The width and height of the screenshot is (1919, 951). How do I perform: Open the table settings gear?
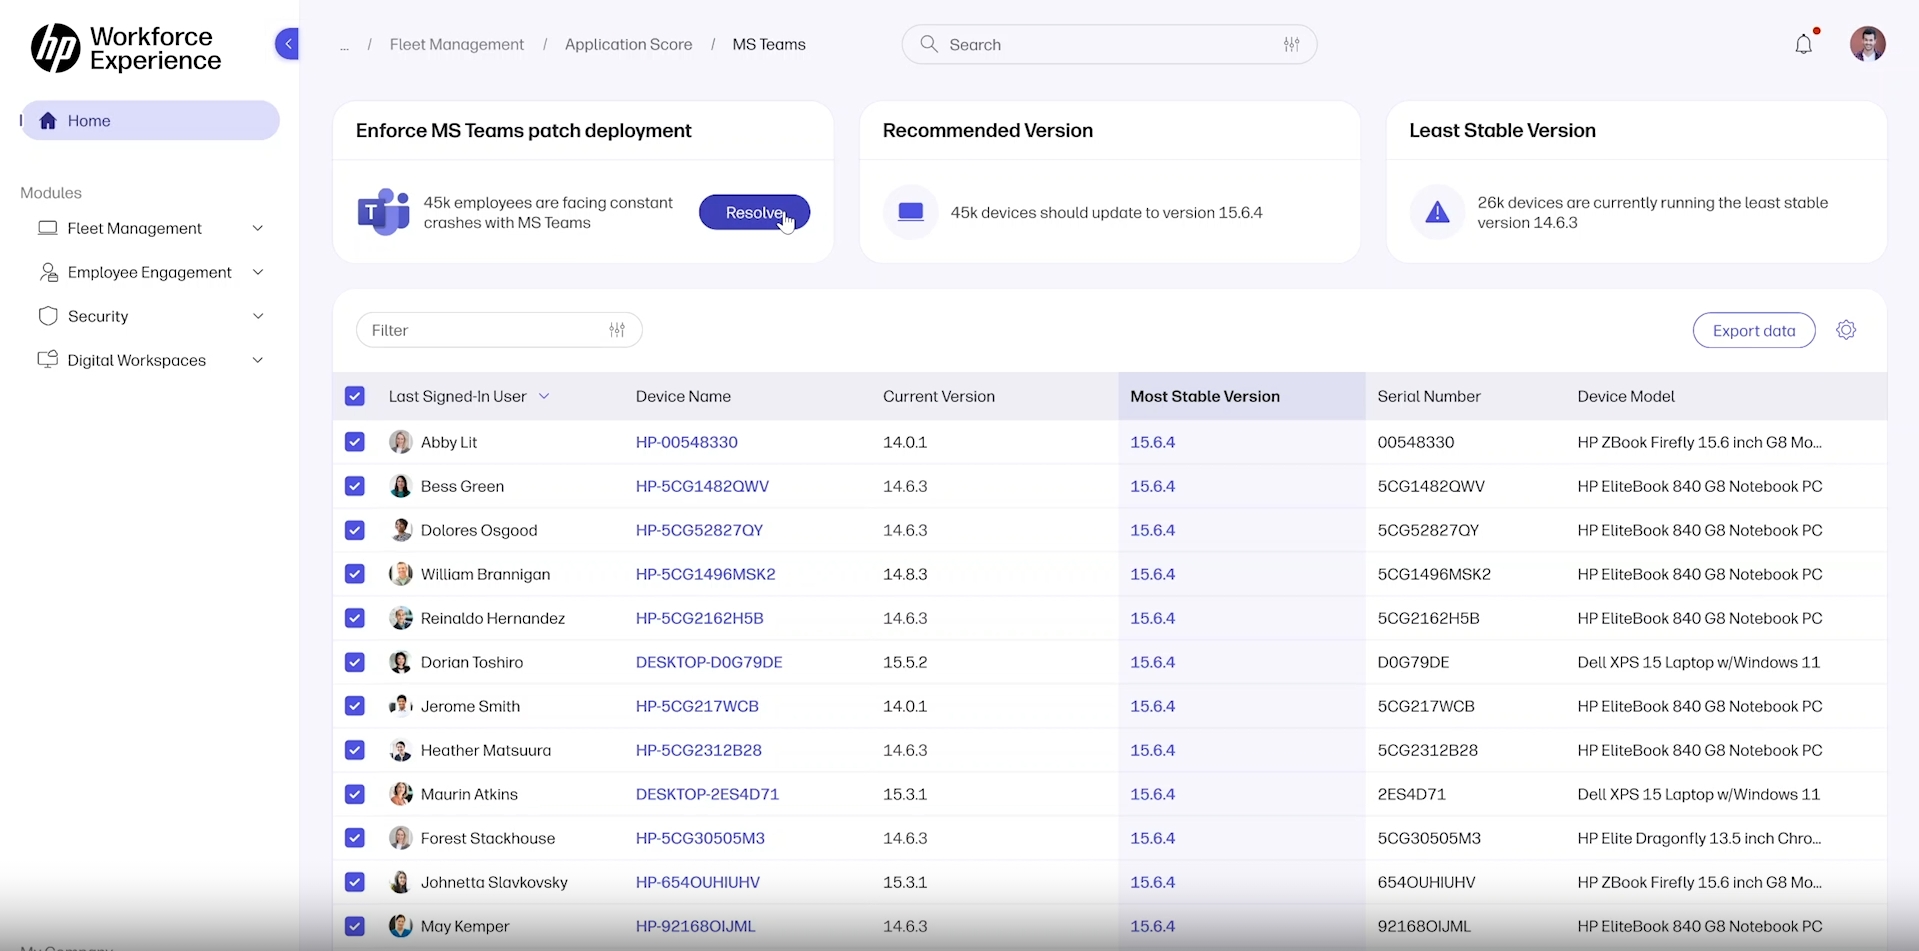1846,329
